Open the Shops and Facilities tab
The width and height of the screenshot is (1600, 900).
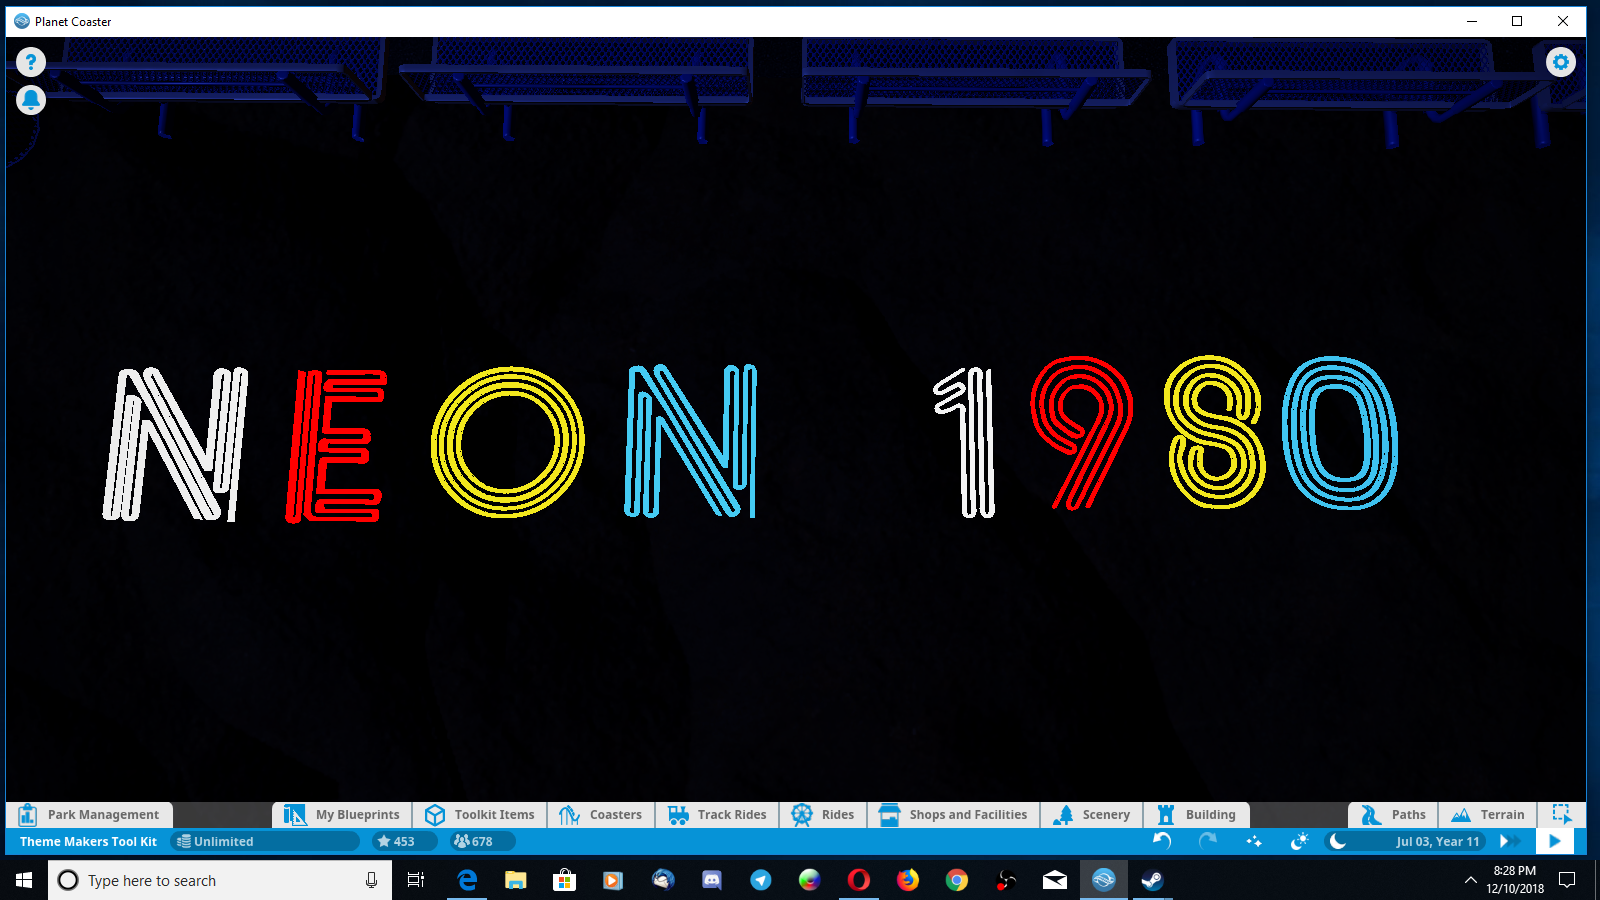pyautogui.click(x=953, y=815)
